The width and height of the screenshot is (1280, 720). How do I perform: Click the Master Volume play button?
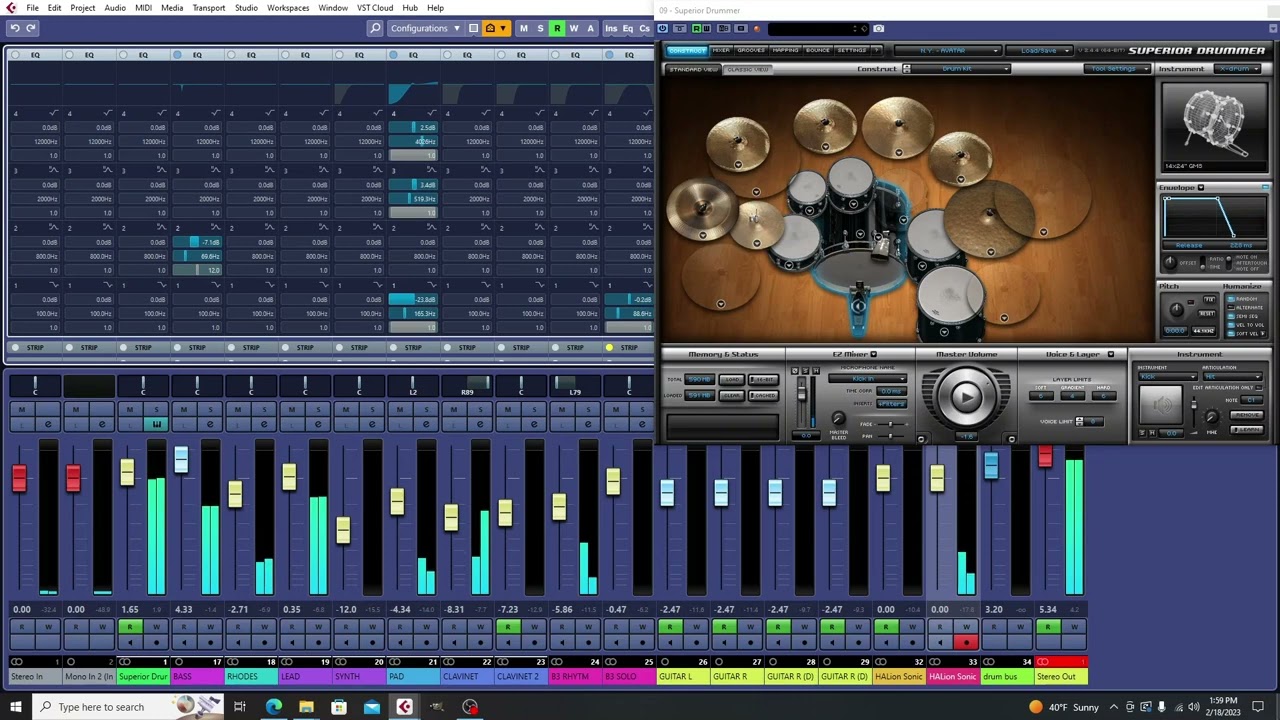(966, 397)
